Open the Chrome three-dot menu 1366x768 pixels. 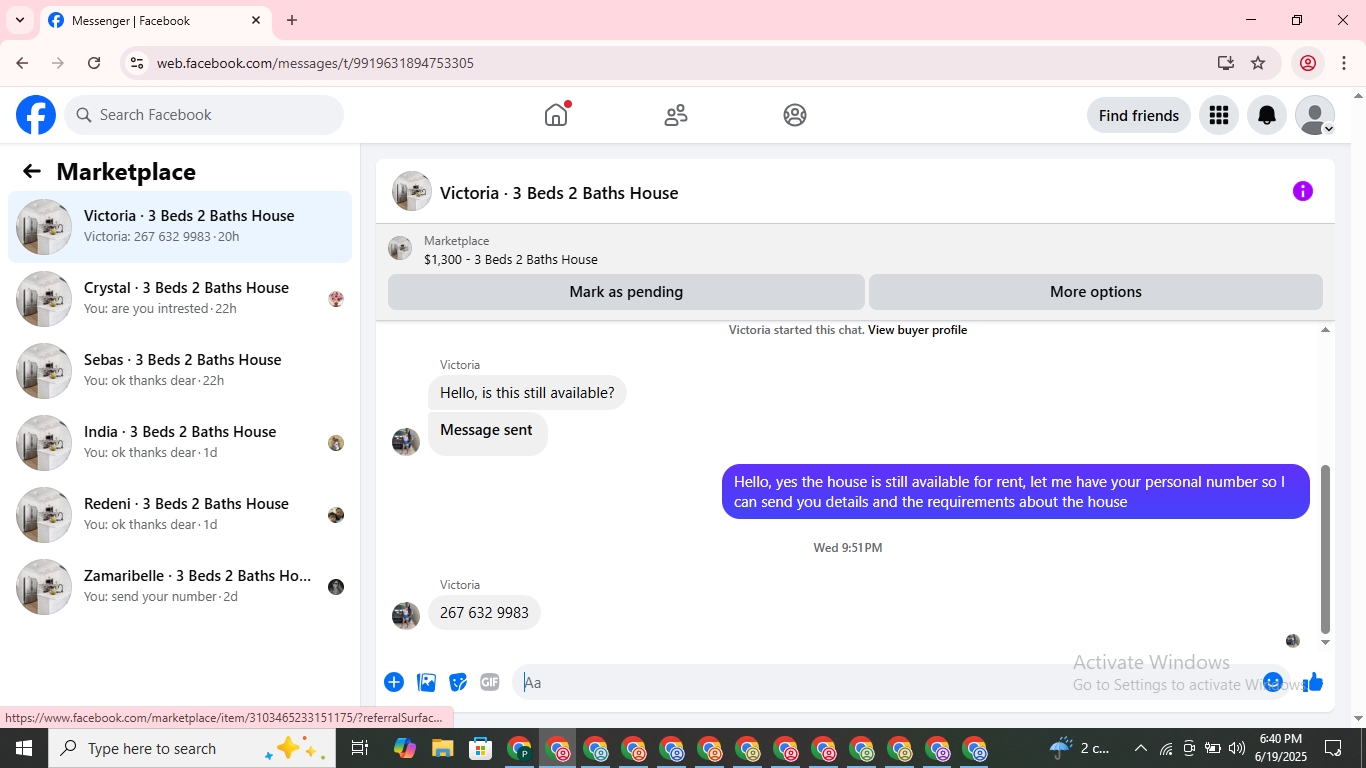pyautogui.click(x=1343, y=63)
